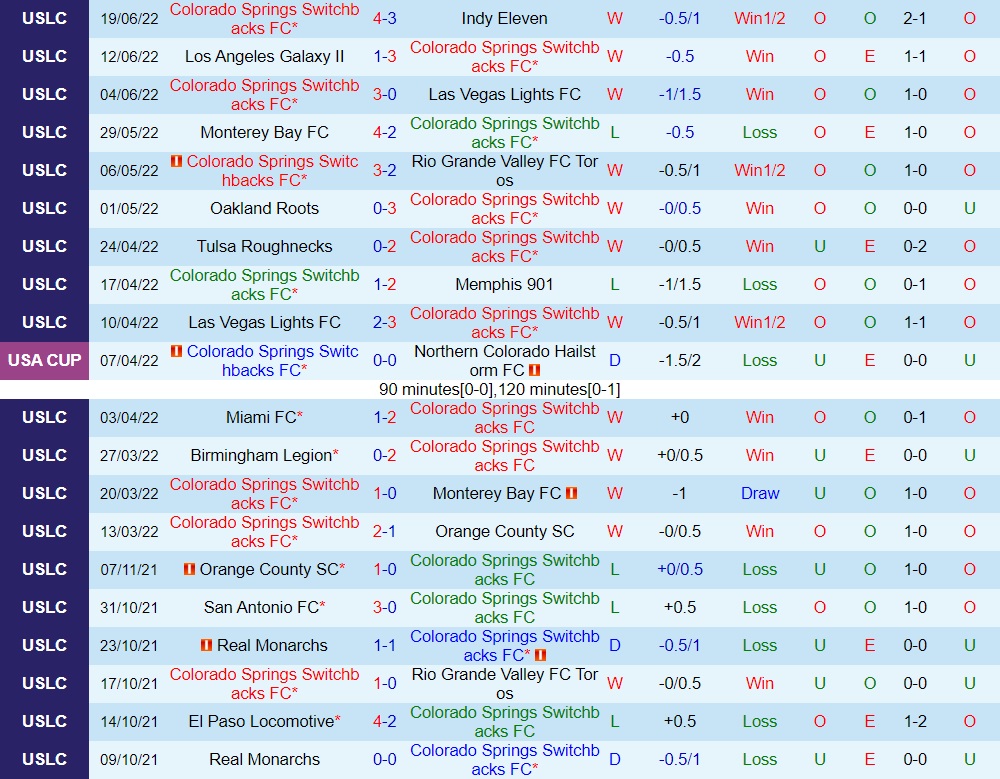
Task: Click the red card icon beside Monterey Bay FC on 20/03/22
Action: 571,493
